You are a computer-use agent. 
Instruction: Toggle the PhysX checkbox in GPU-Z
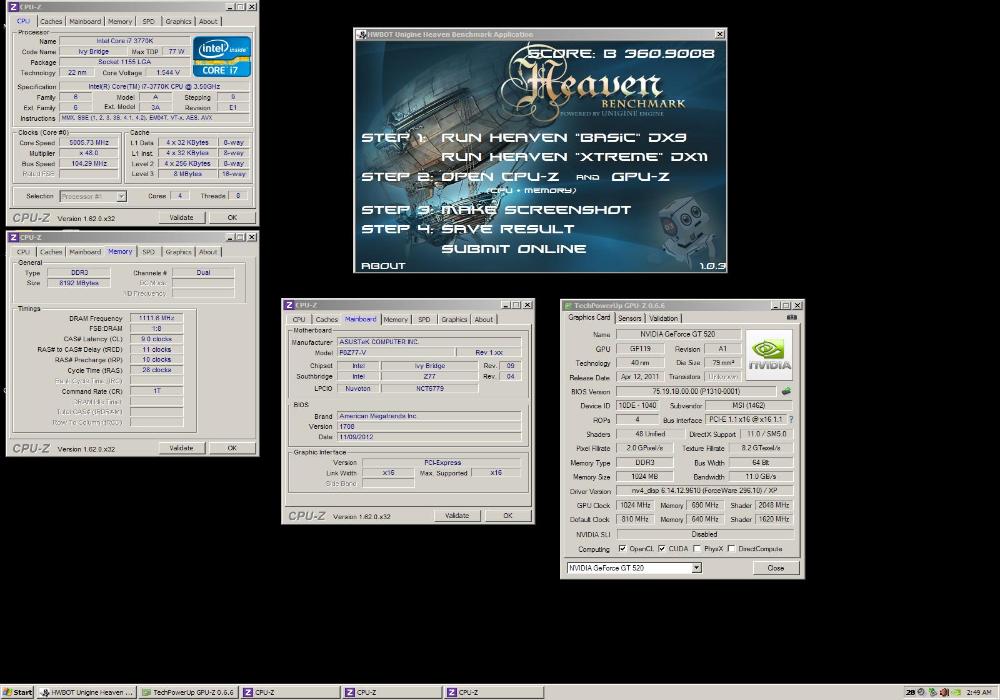697,548
